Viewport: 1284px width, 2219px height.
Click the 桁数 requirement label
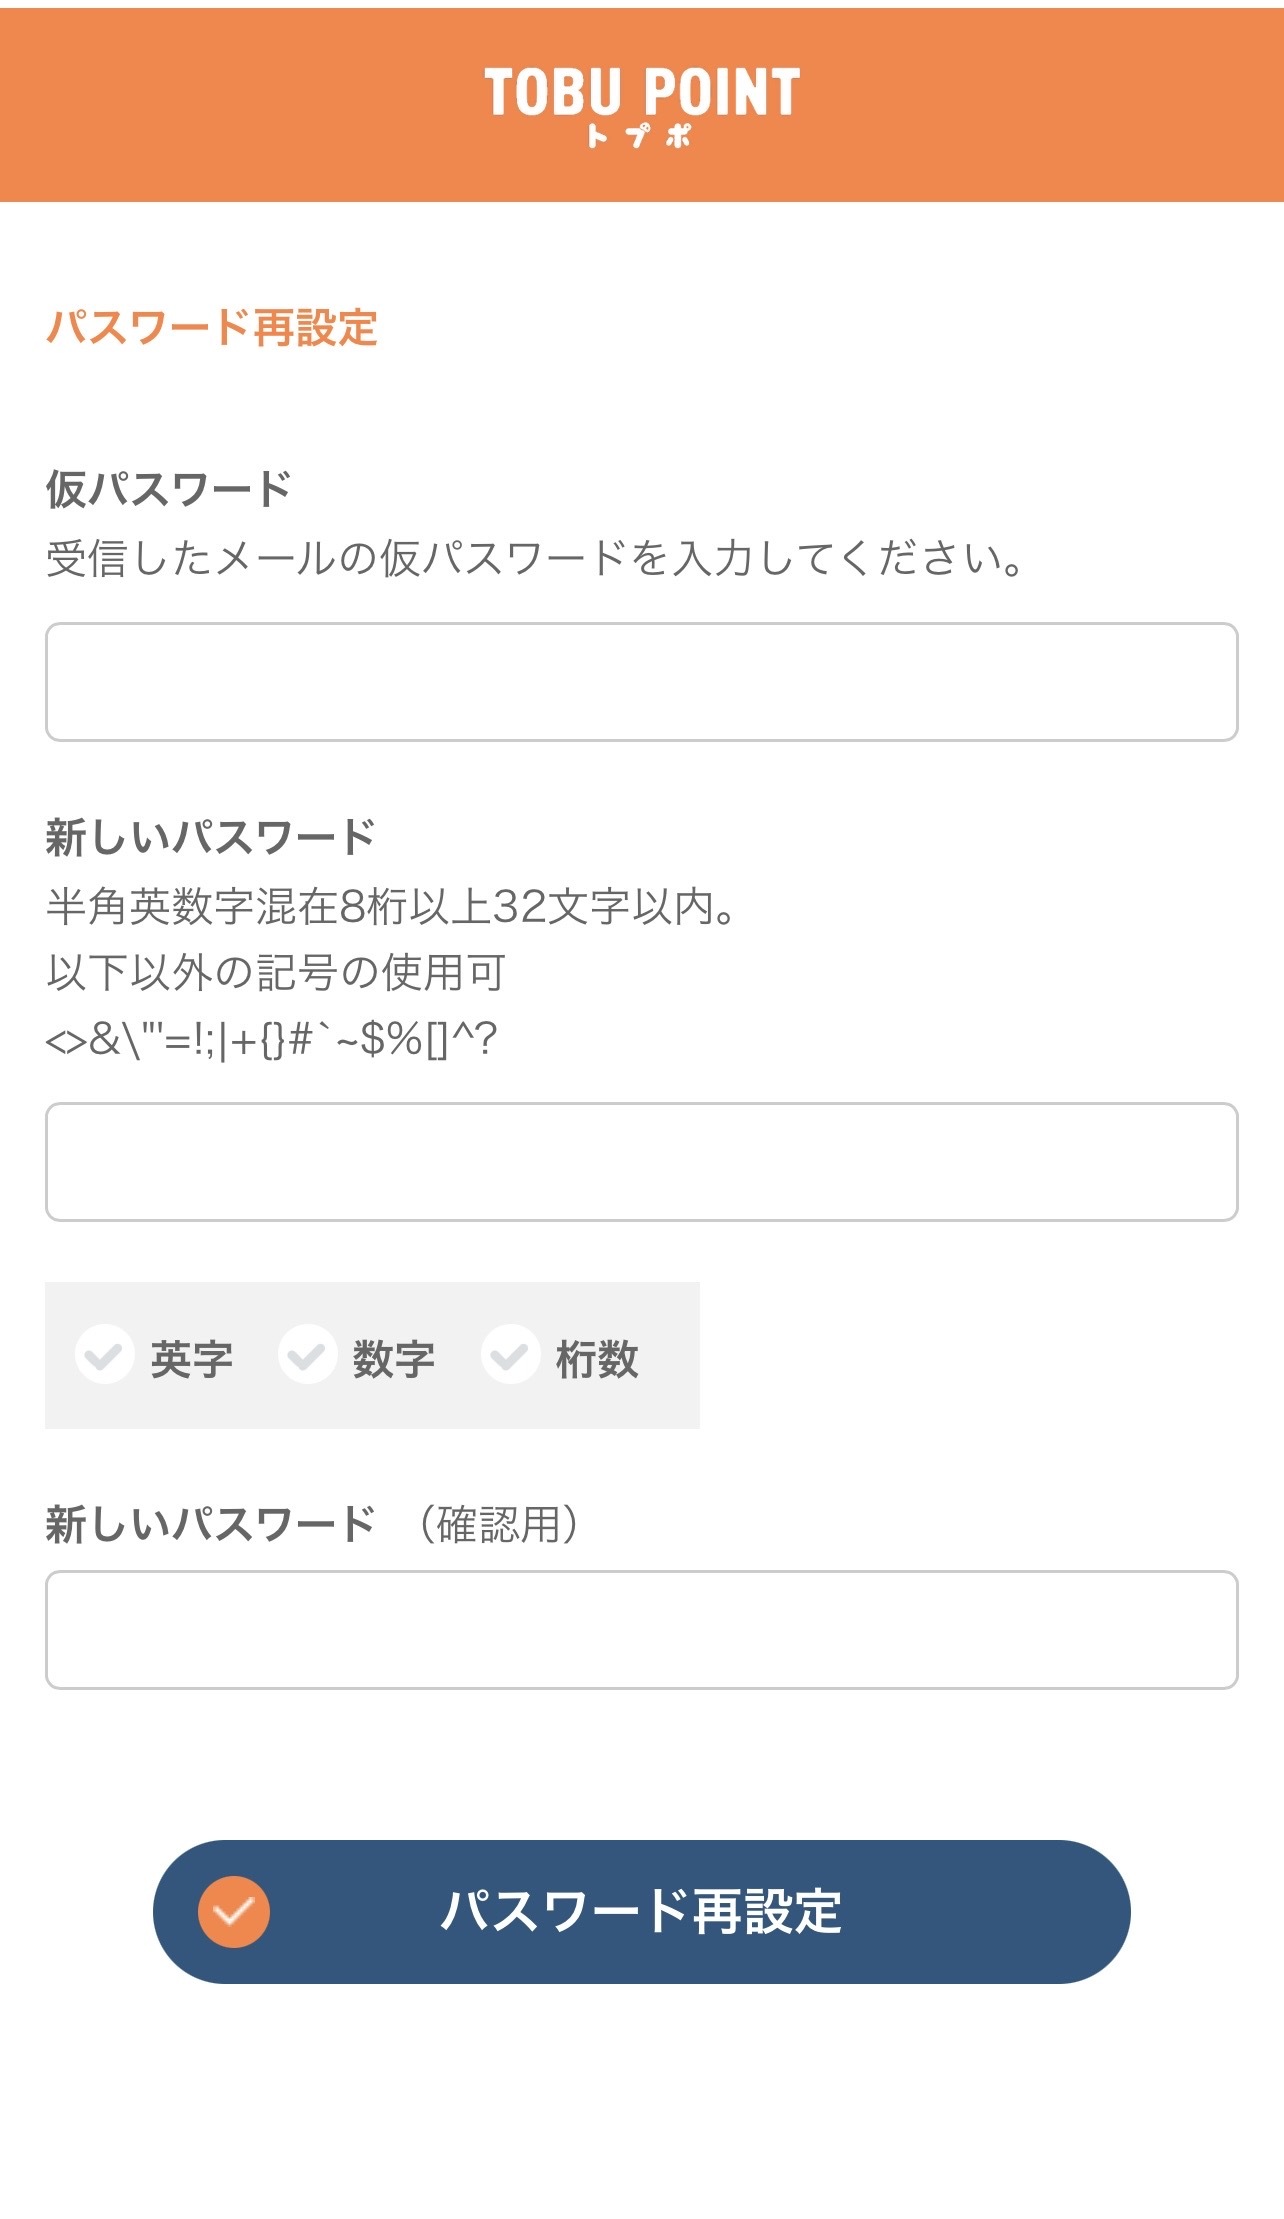(x=597, y=1359)
